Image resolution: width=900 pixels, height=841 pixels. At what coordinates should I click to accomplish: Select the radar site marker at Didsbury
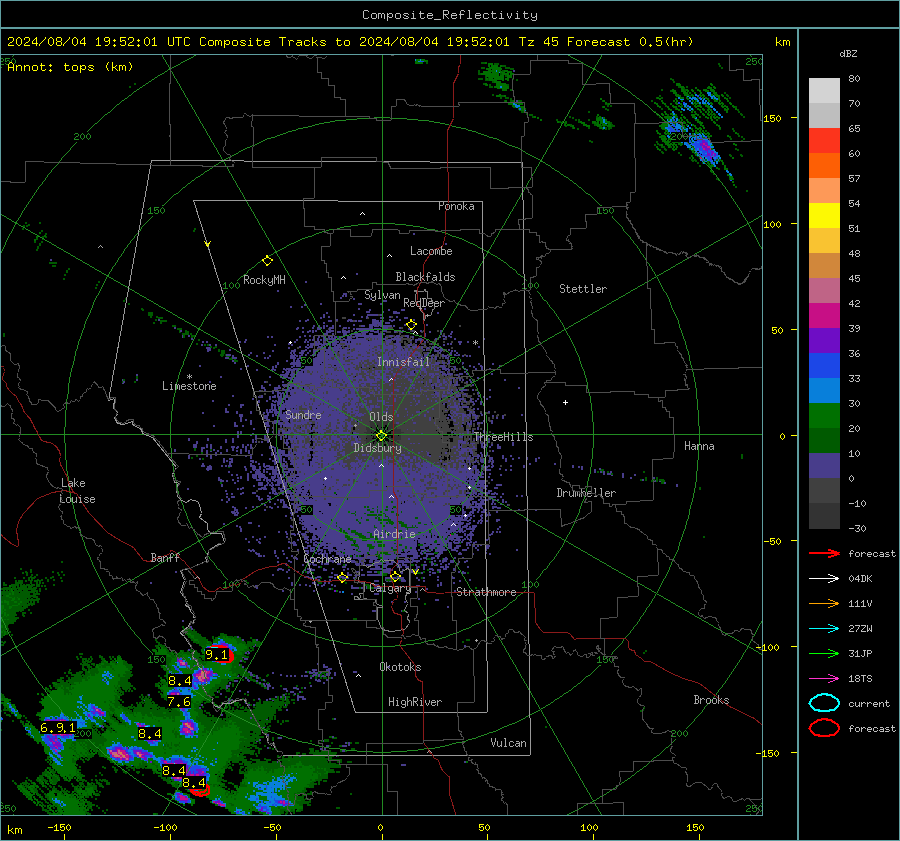coord(381,435)
